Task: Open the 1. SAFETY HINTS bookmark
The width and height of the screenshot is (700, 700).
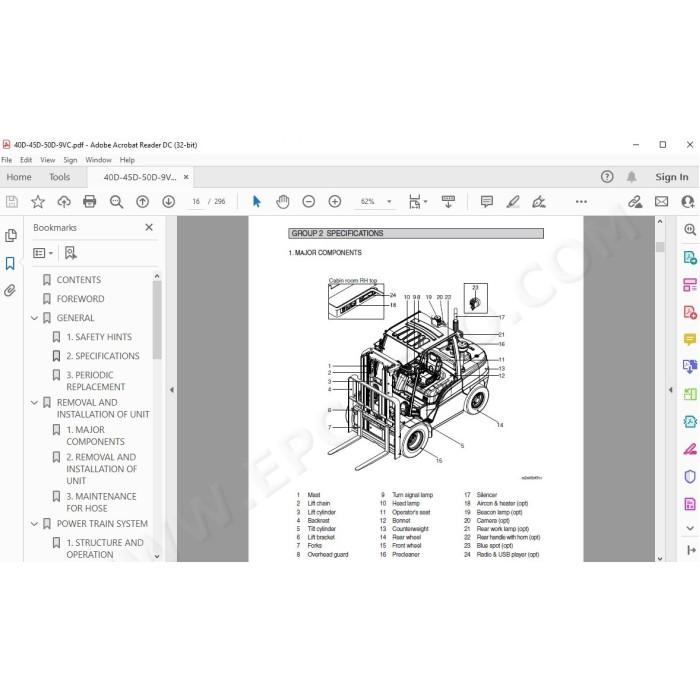Action: pyautogui.click(x=99, y=337)
